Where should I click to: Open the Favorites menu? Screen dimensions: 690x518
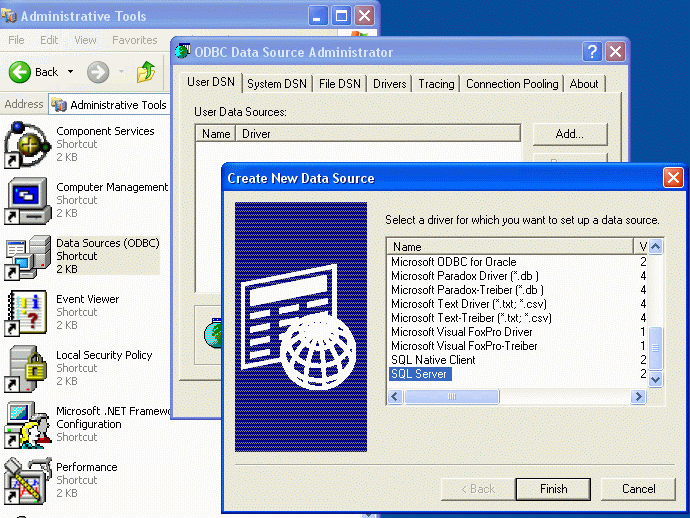134,40
